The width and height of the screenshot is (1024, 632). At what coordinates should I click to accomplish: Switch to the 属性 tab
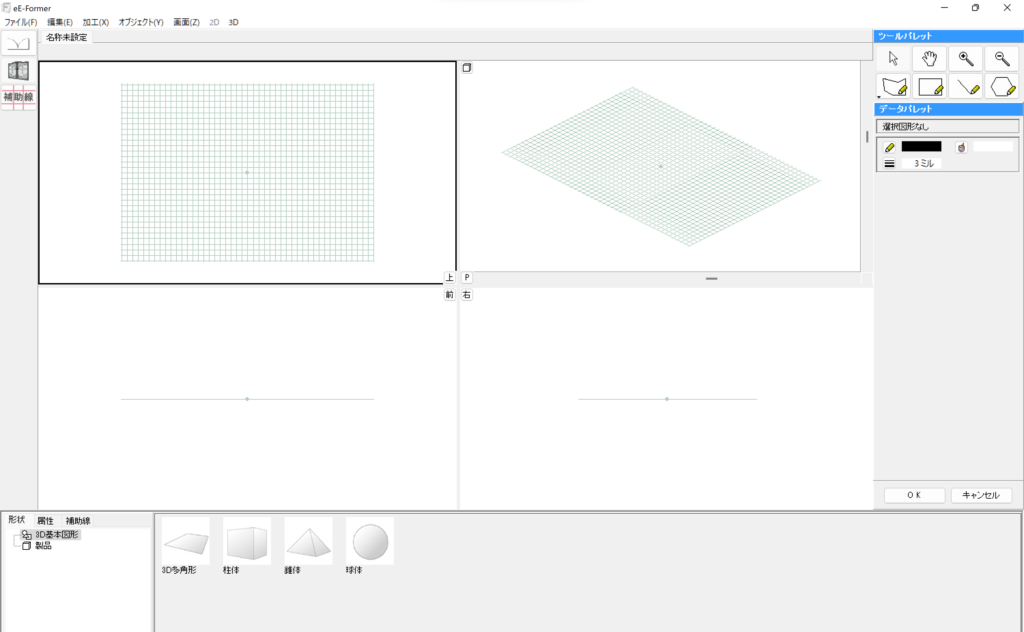pyautogui.click(x=45, y=521)
